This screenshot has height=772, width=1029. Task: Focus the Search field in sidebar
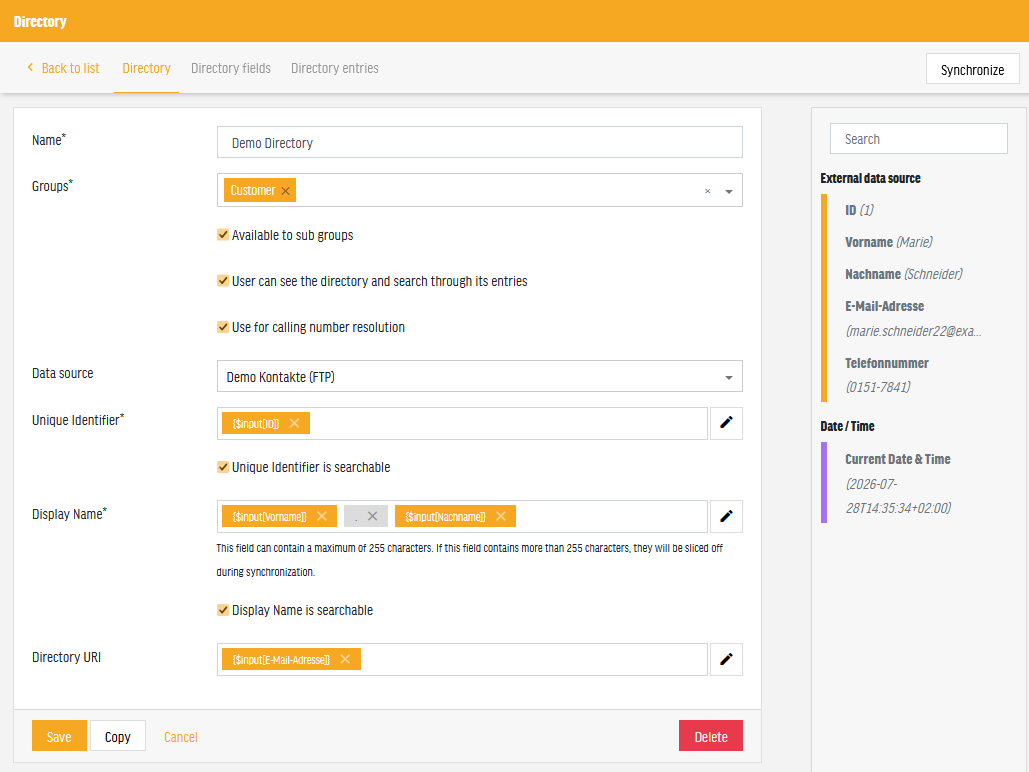pos(919,139)
